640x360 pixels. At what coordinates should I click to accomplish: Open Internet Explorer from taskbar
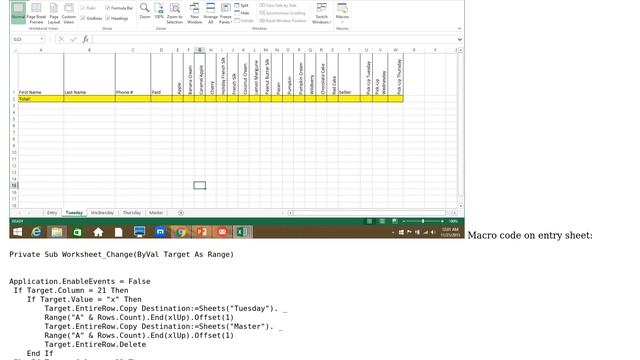36,232
